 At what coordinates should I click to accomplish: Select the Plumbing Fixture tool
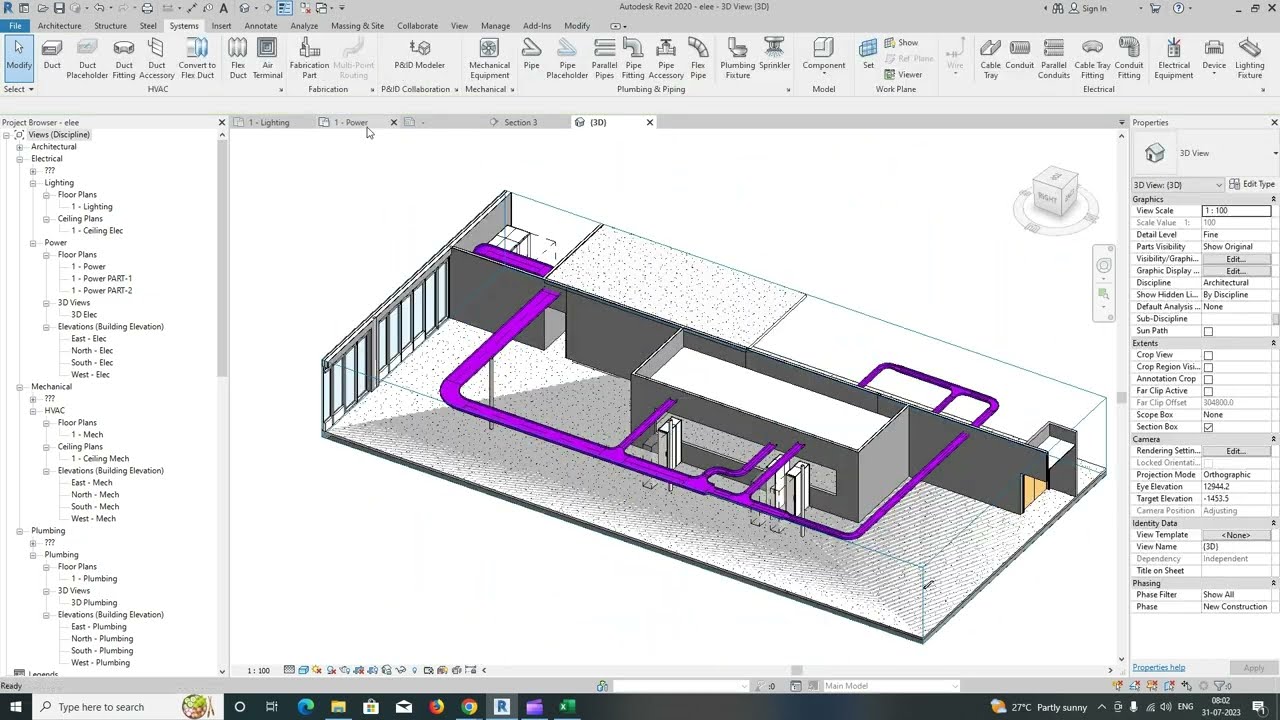(738, 59)
